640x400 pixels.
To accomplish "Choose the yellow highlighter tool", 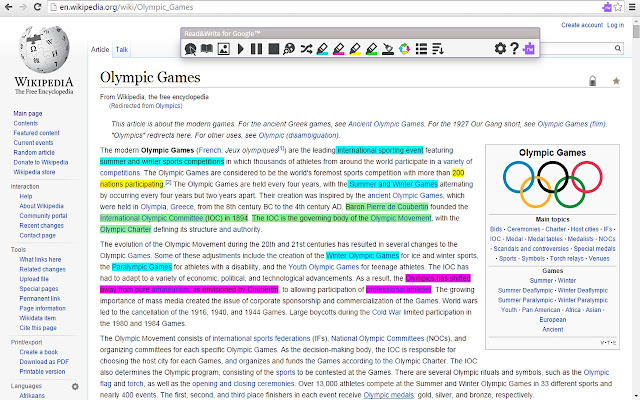I will [355, 49].
